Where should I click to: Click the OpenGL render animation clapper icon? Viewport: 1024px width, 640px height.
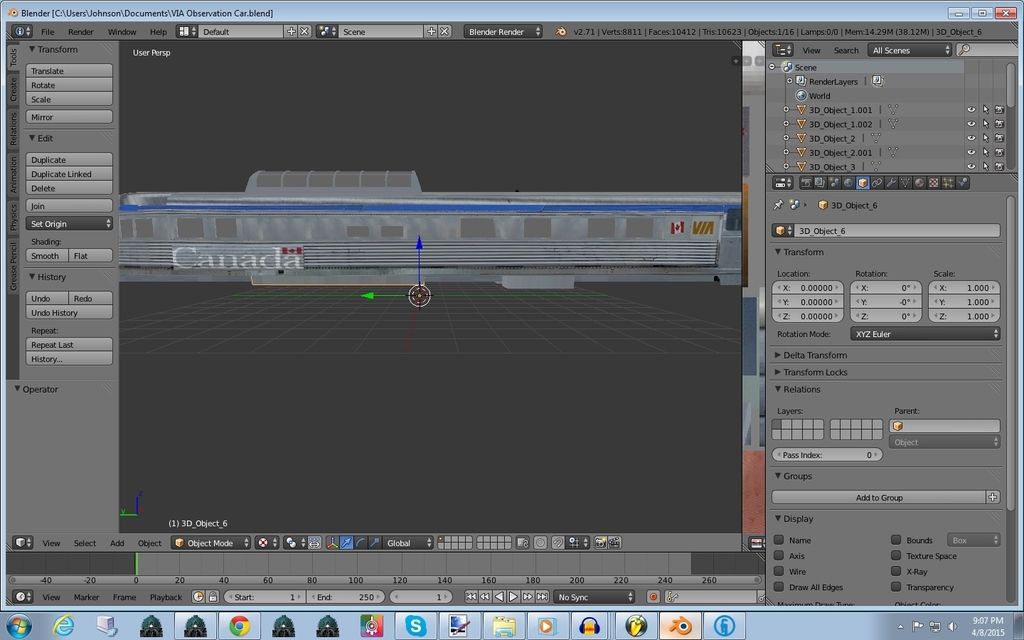(615, 543)
